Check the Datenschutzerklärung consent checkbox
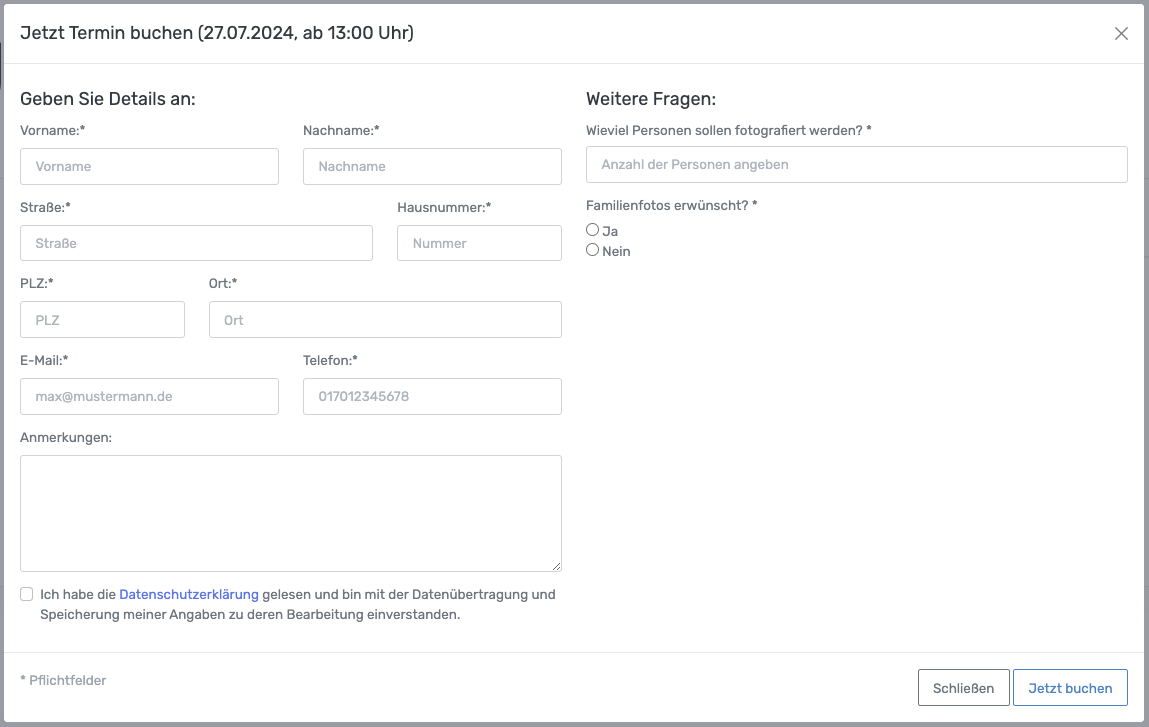Viewport: 1149px width, 727px height. point(26,594)
